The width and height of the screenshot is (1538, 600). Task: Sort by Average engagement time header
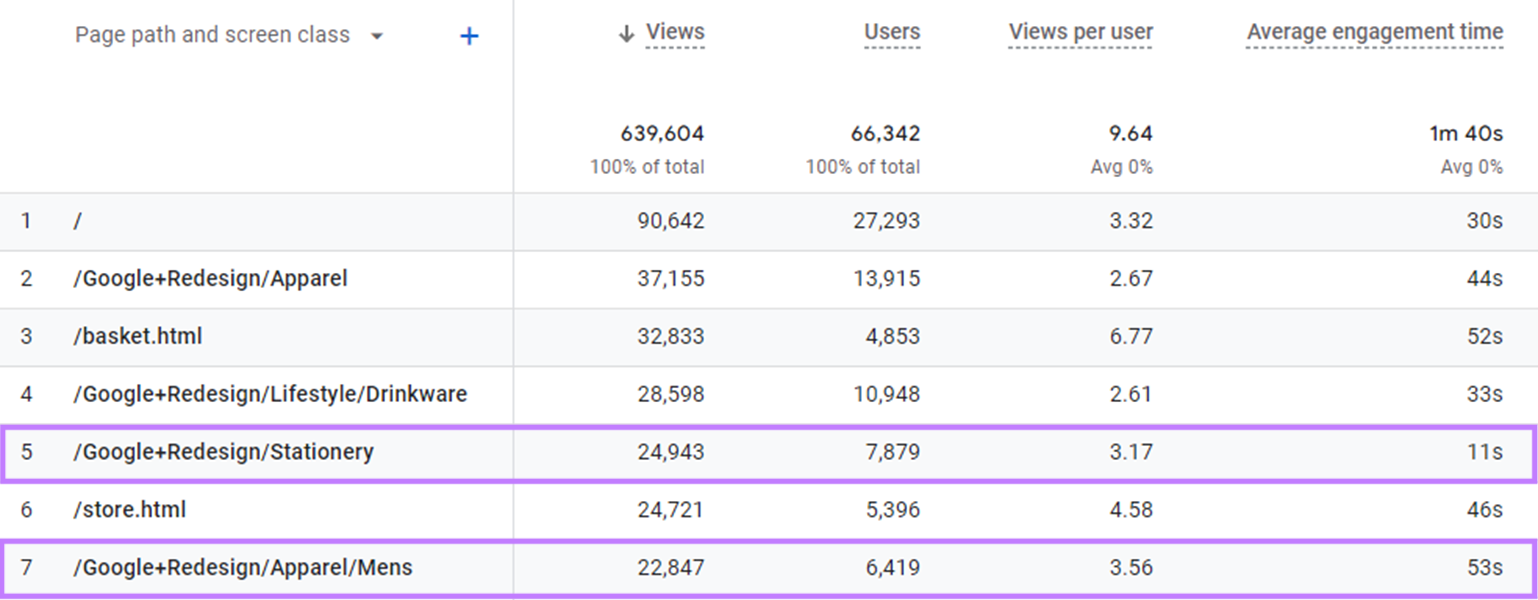pos(1374,32)
